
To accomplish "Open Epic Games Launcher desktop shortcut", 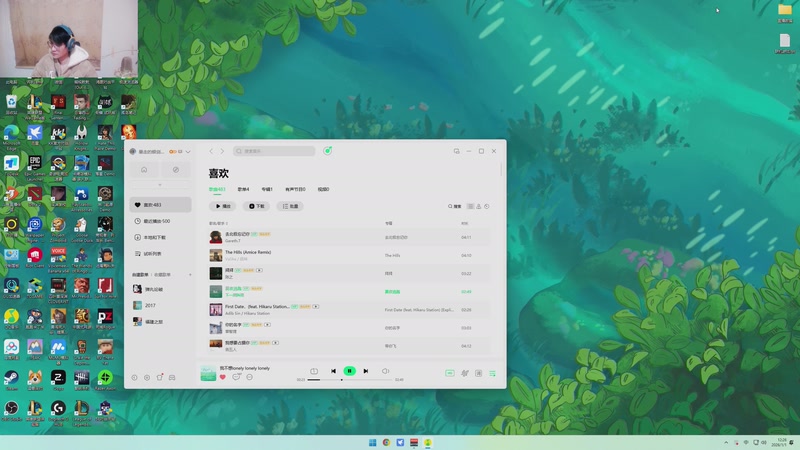I will [x=35, y=167].
